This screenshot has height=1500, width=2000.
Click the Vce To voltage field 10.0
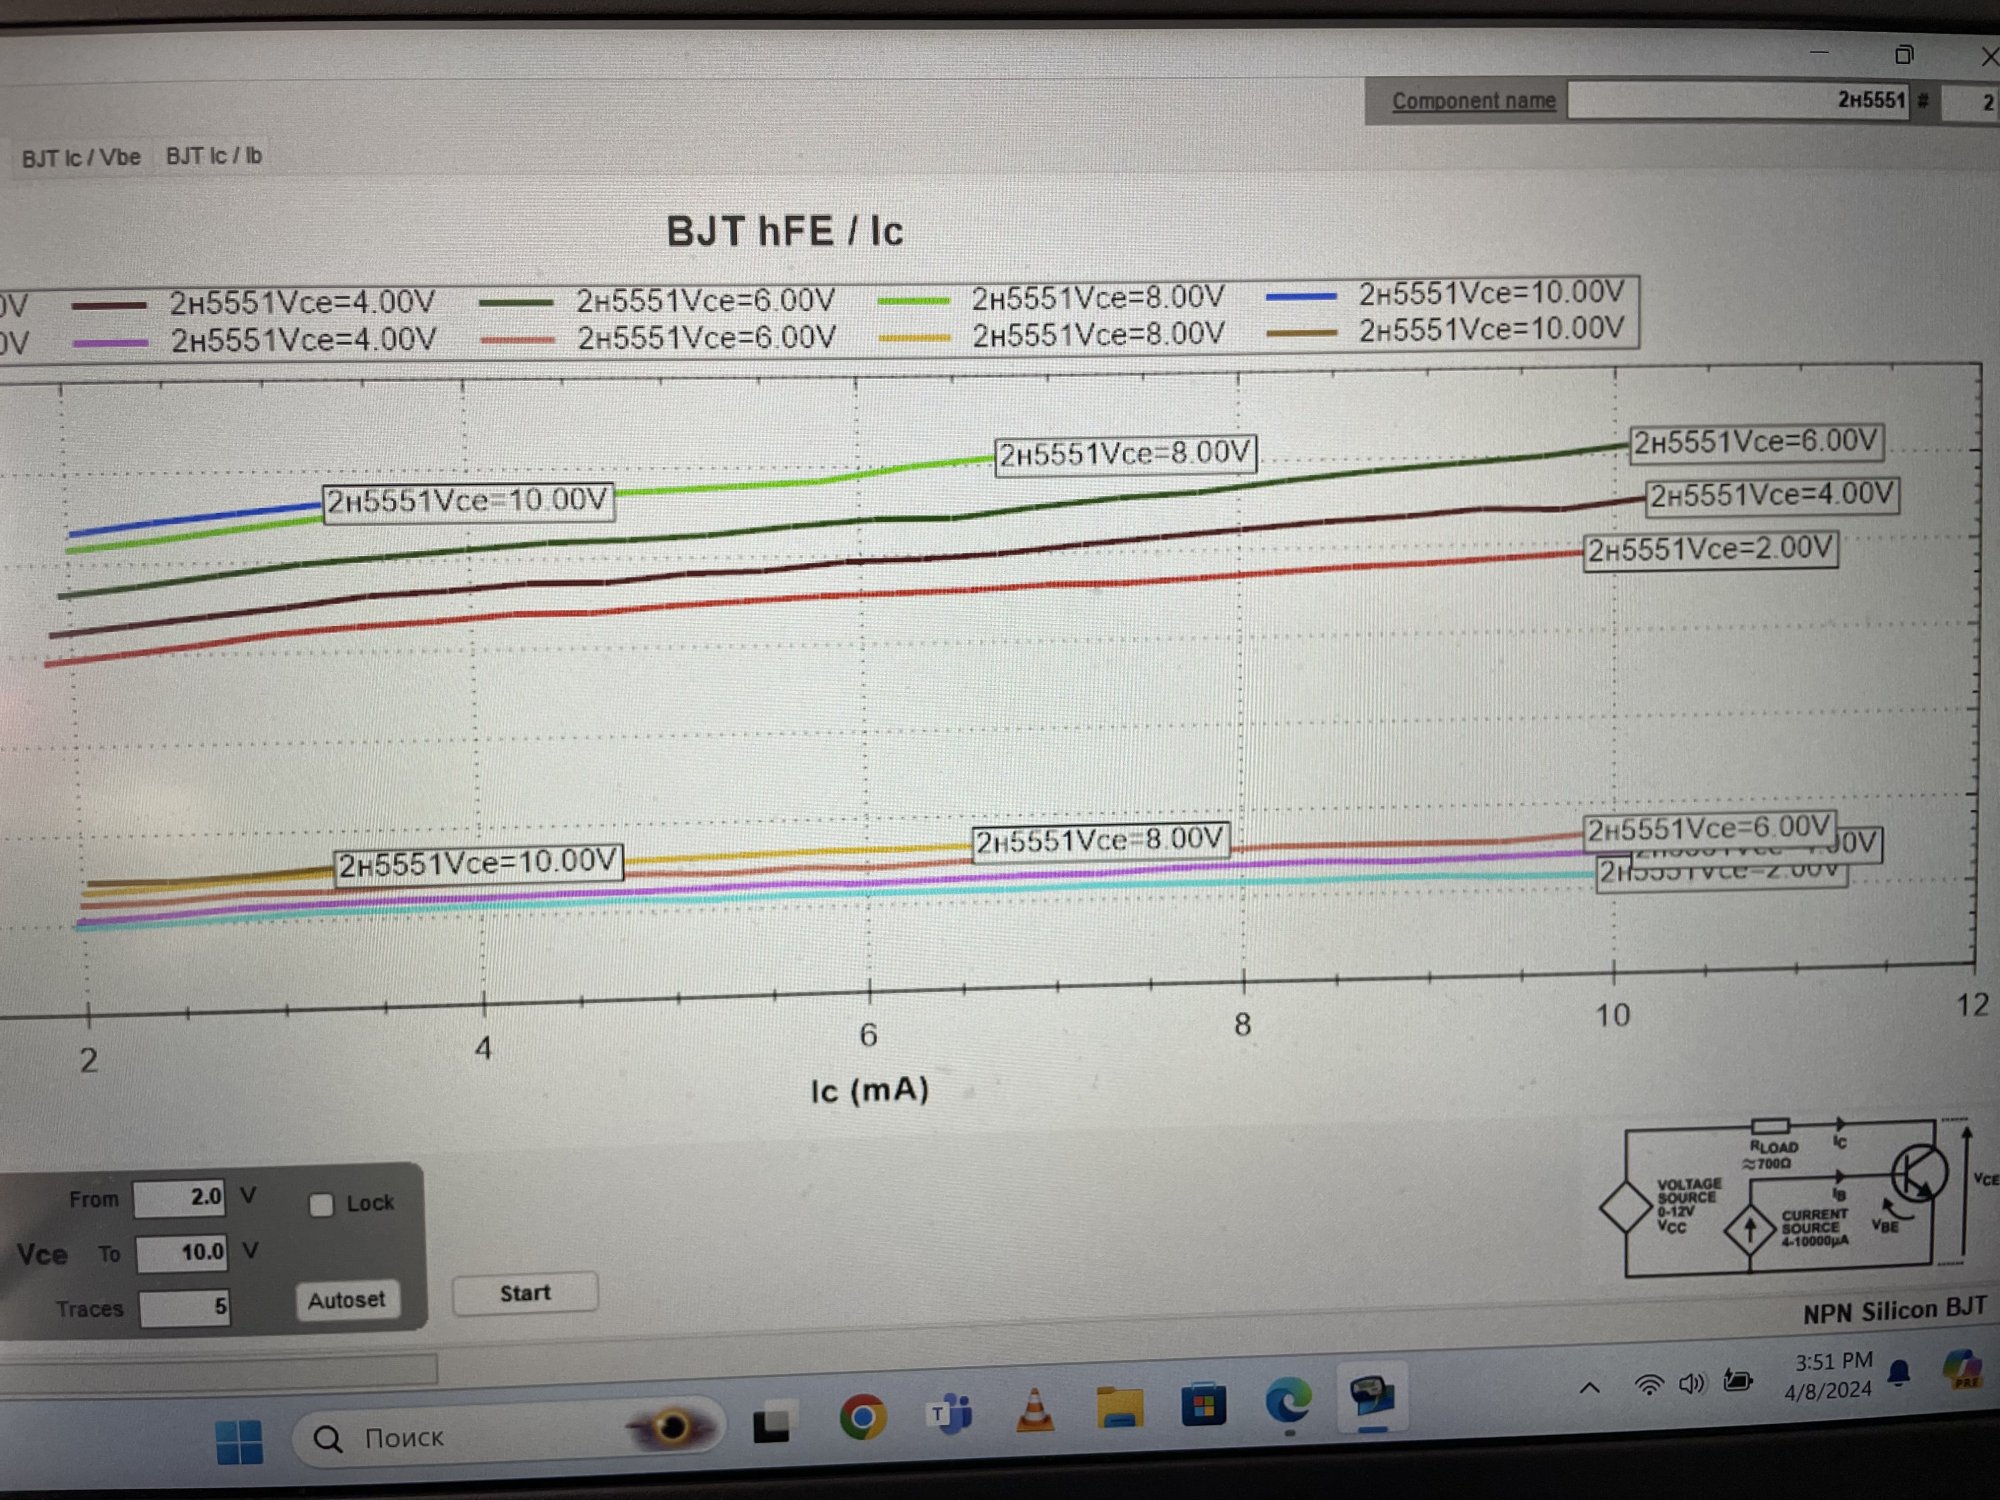[x=182, y=1253]
